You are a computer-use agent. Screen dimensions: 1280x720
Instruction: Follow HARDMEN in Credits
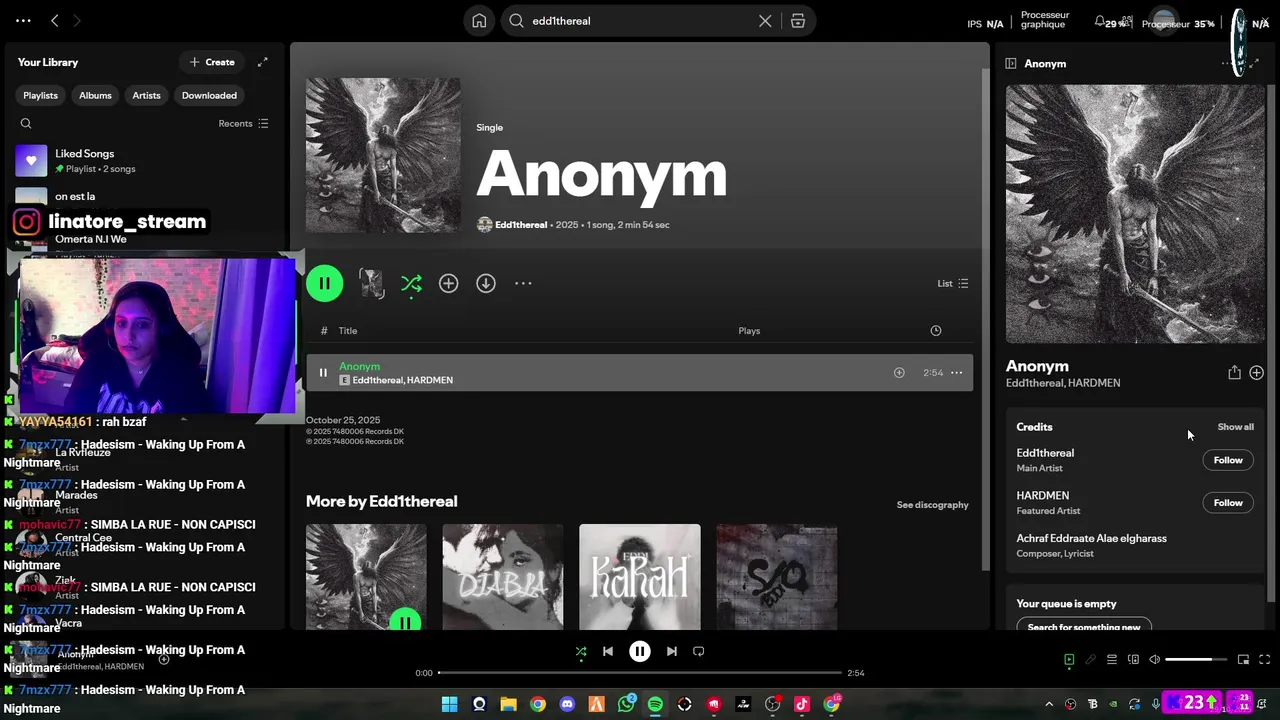(1228, 503)
